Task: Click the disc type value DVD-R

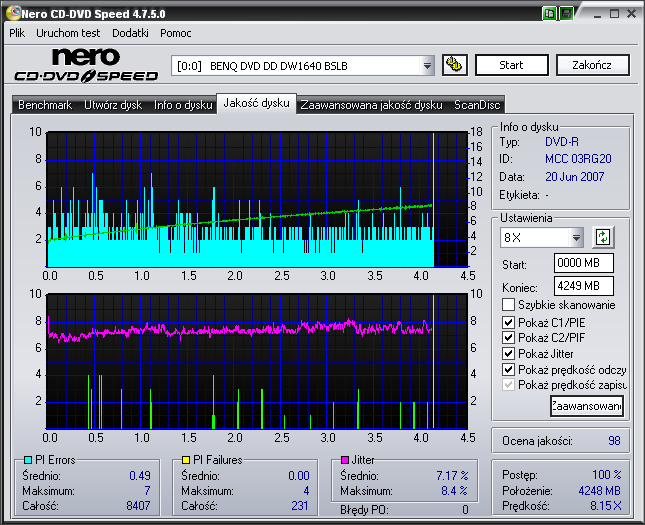Action: tap(561, 142)
